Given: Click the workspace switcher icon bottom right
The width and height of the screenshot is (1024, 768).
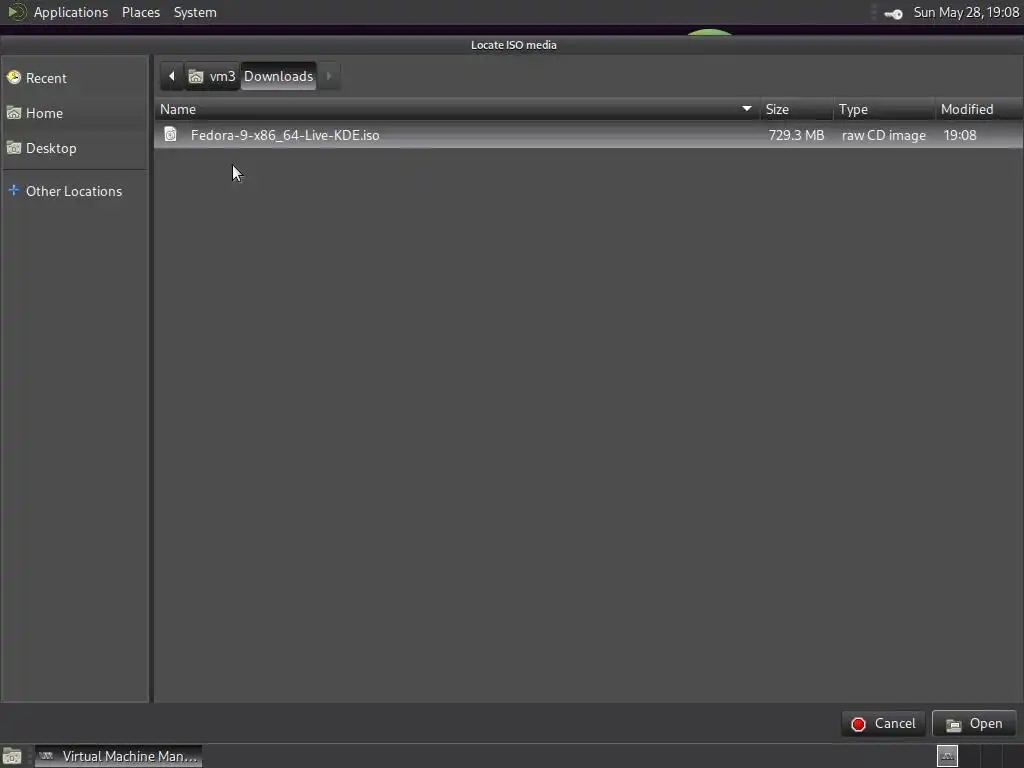Looking at the screenshot, I should [948, 756].
